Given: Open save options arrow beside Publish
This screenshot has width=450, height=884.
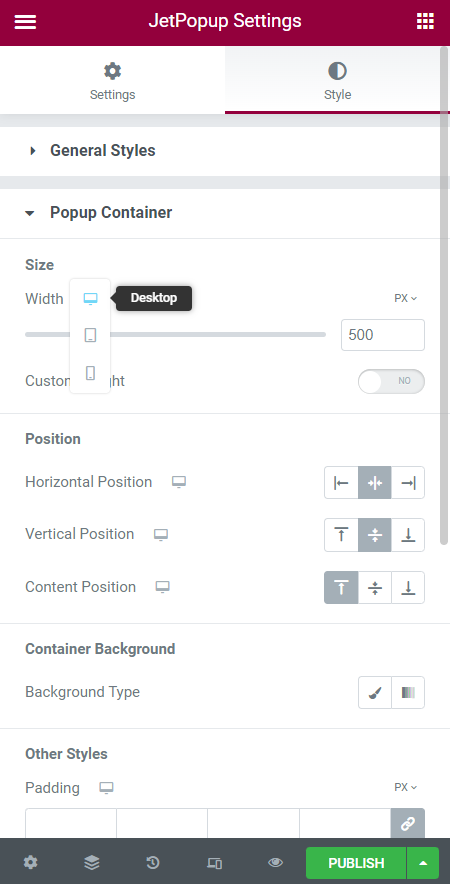Looking at the screenshot, I should (x=423, y=863).
